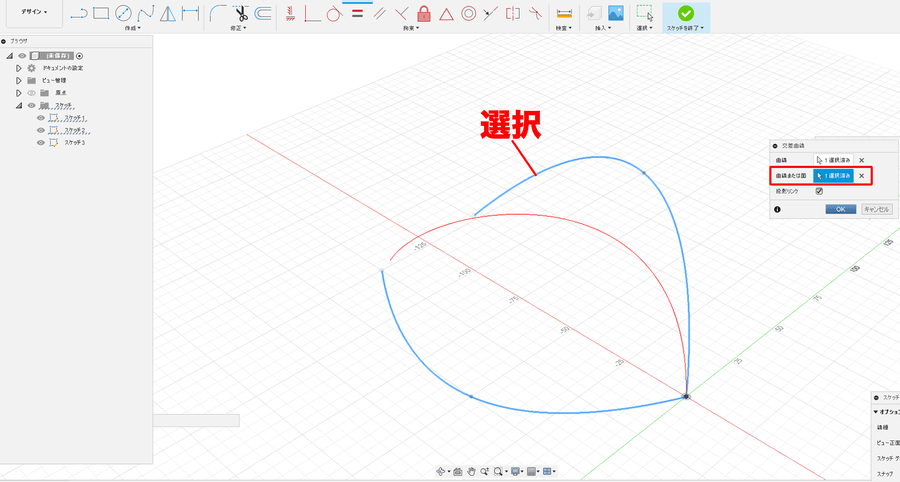The image size is (900, 482).
Task: Select the Mirror tool triangle icon
Action: tap(168, 13)
